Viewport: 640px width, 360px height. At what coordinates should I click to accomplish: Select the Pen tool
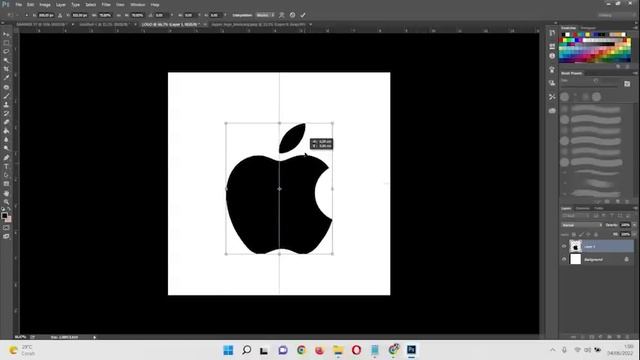click(6, 158)
